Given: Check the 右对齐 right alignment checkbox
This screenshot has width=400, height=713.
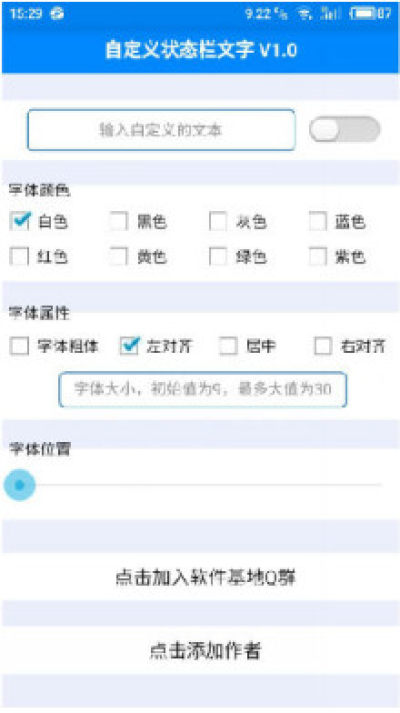Looking at the screenshot, I should [323, 346].
